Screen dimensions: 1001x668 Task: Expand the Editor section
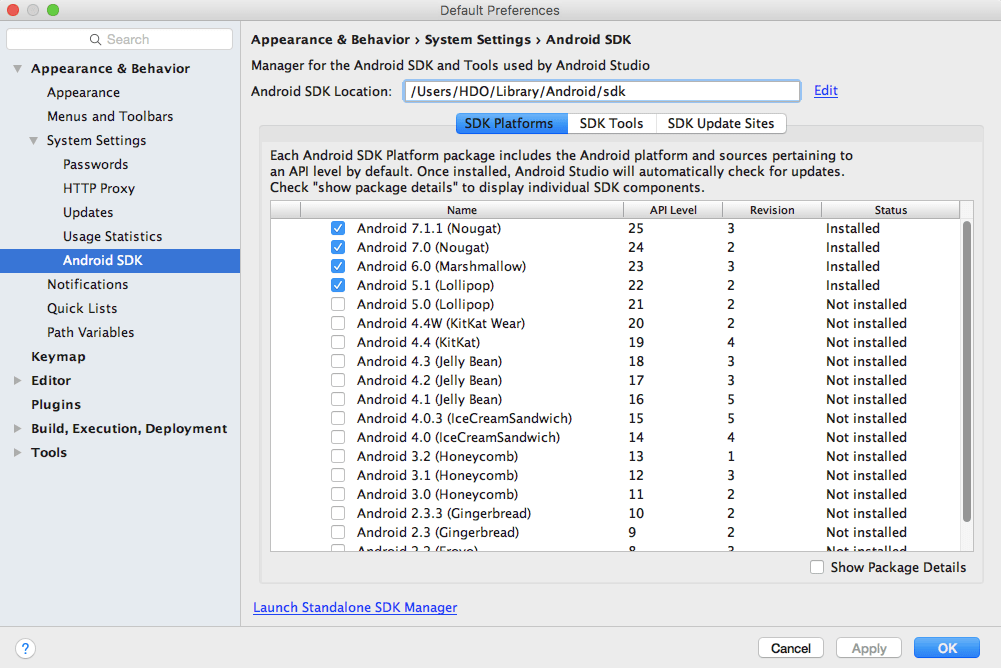(x=18, y=381)
